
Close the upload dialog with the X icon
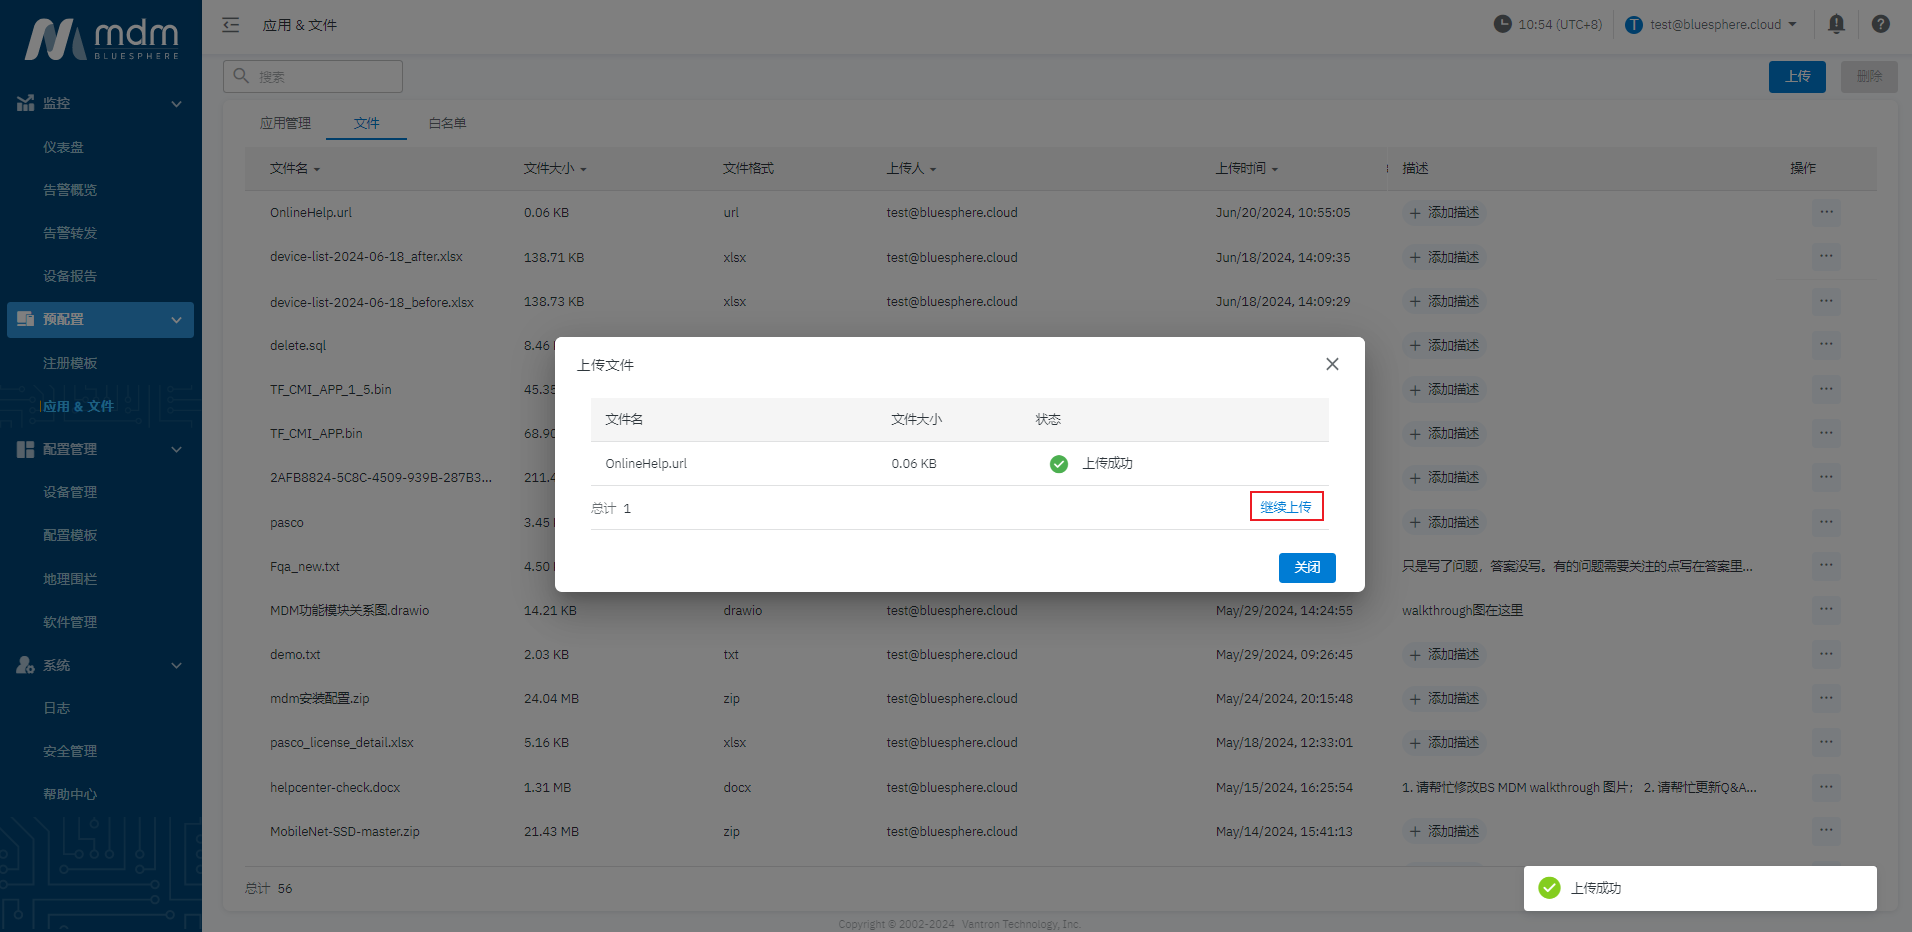click(x=1332, y=364)
